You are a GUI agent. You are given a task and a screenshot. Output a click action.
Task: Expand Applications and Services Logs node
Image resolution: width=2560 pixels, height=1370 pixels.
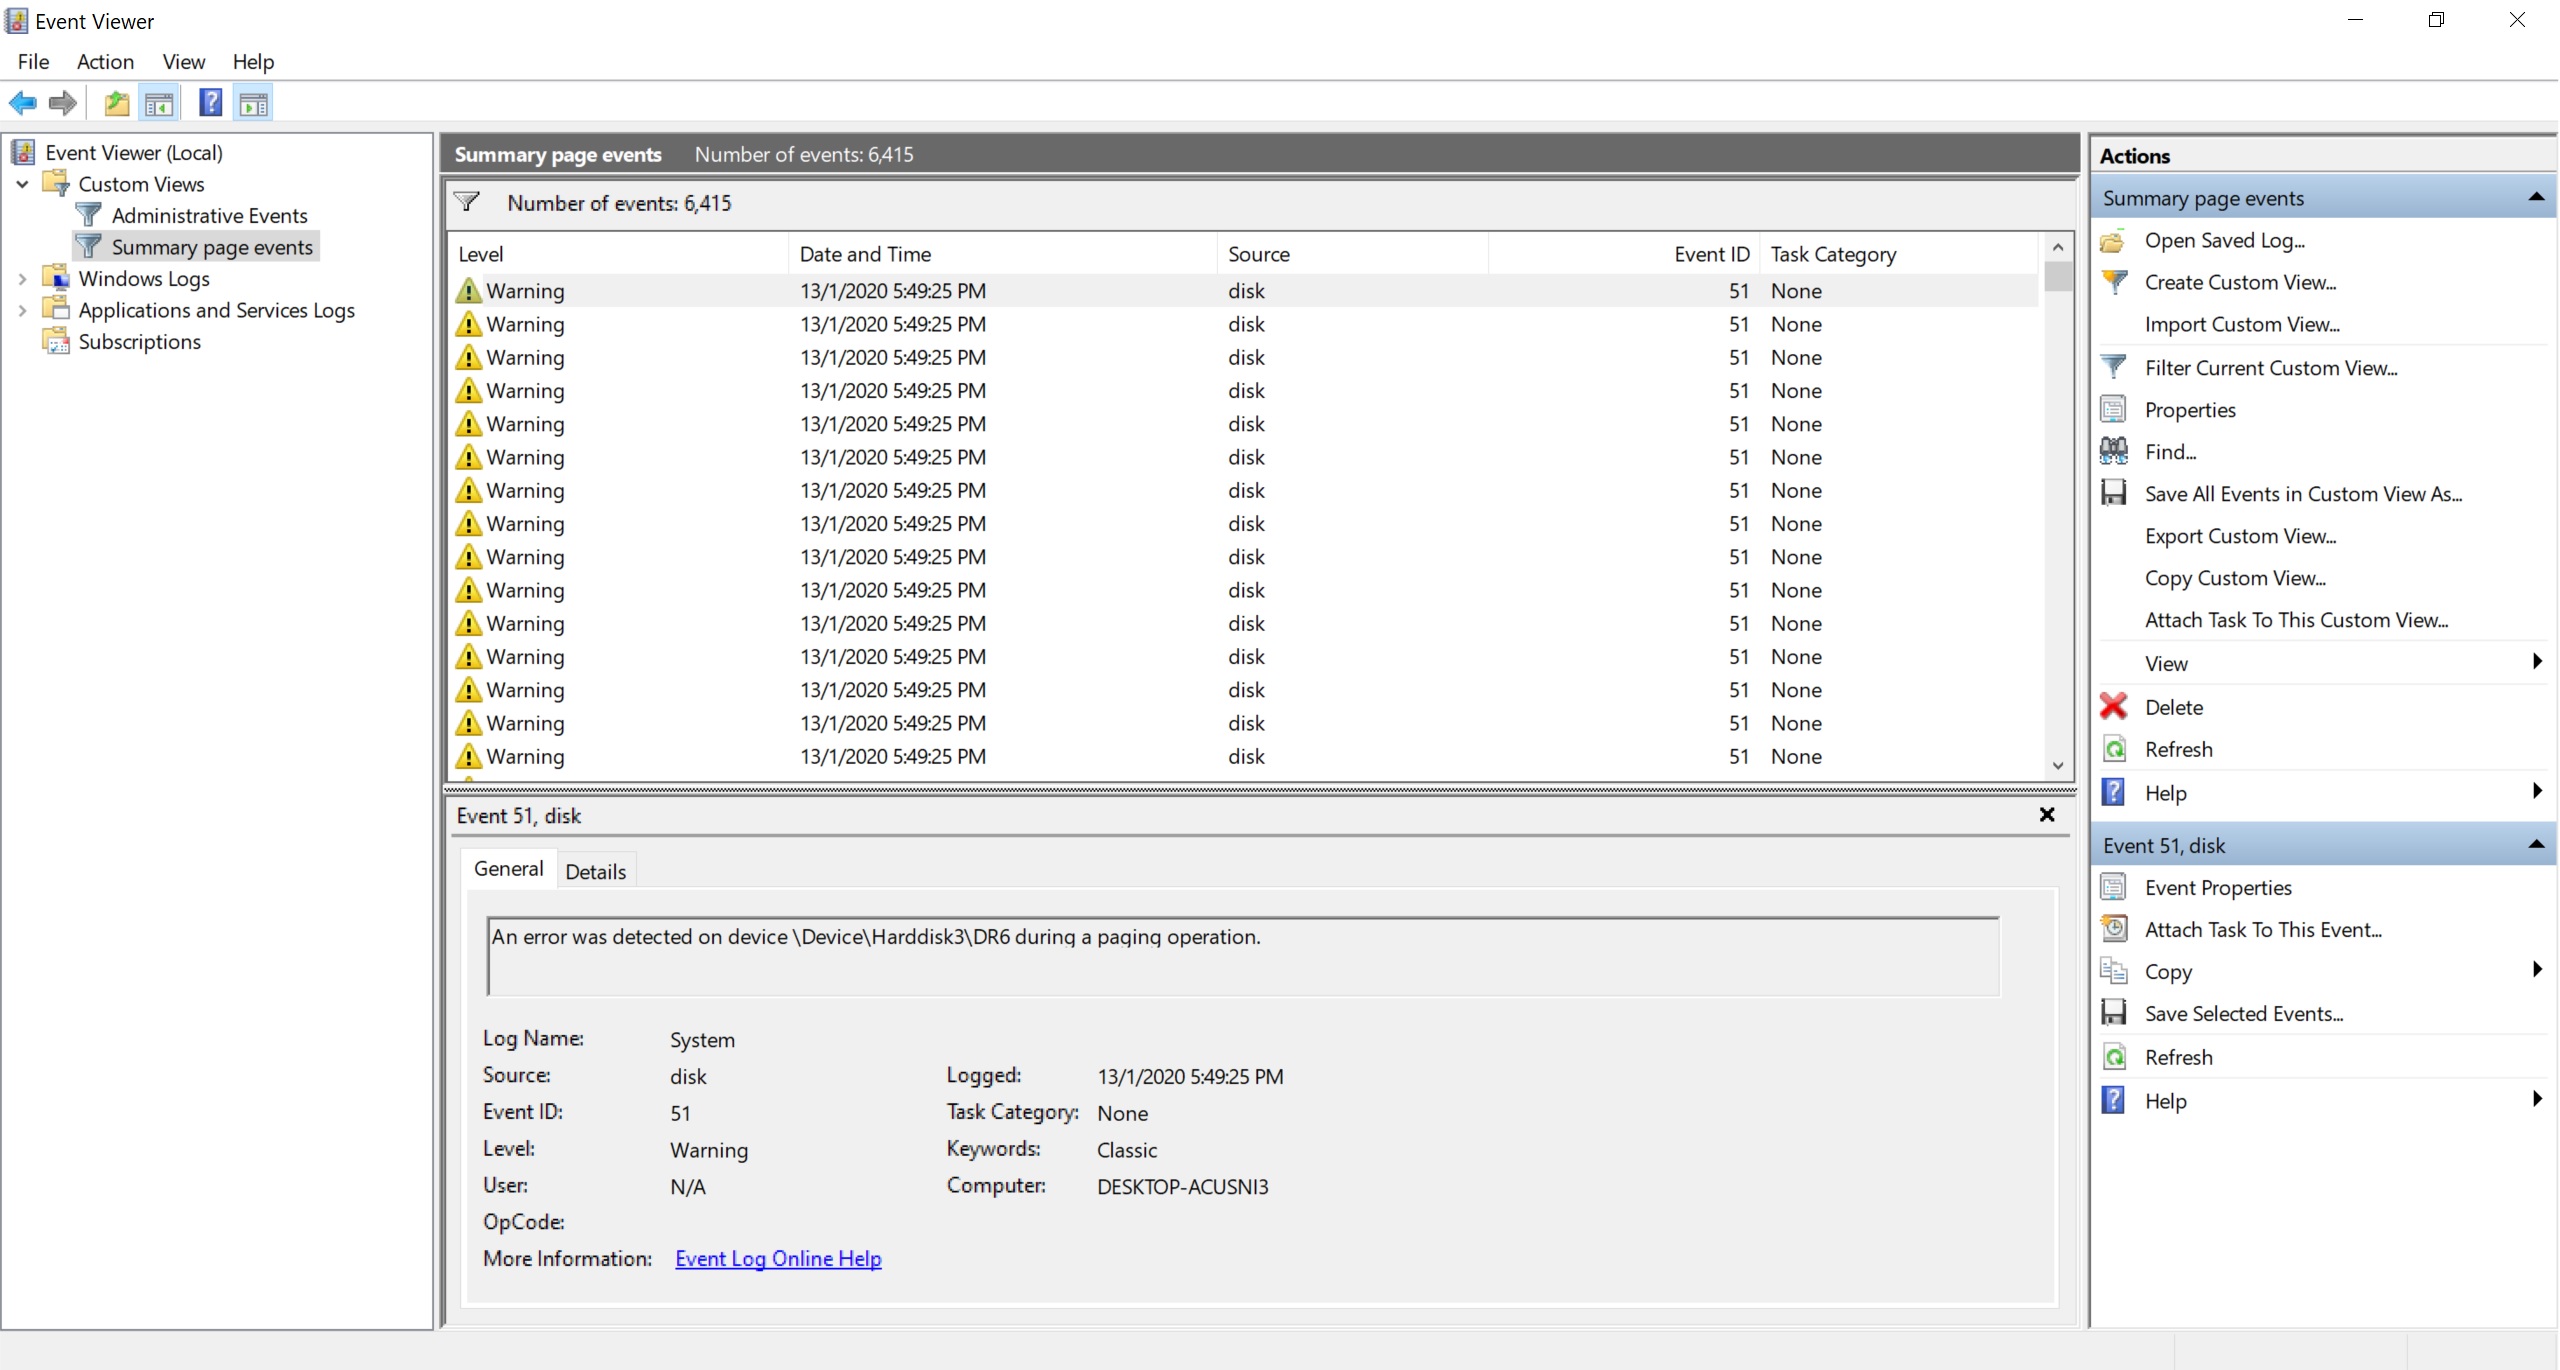click(x=22, y=310)
